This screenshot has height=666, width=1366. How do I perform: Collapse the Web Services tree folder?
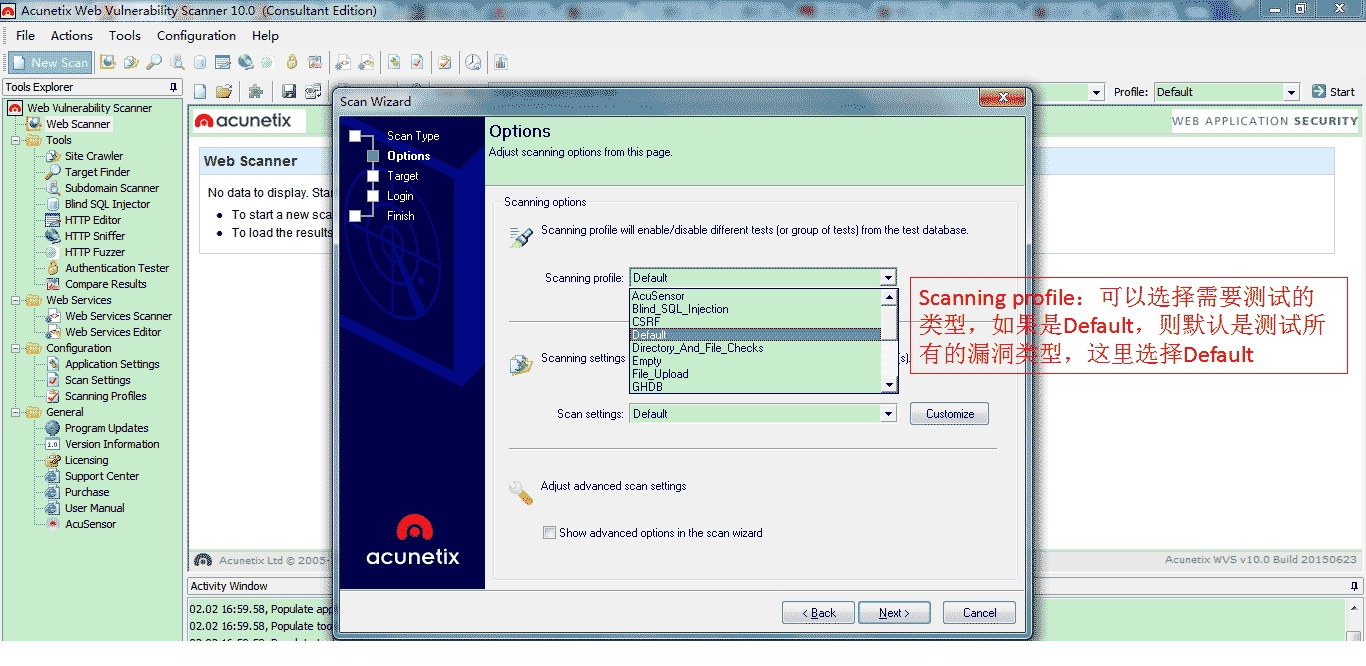[16, 300]
